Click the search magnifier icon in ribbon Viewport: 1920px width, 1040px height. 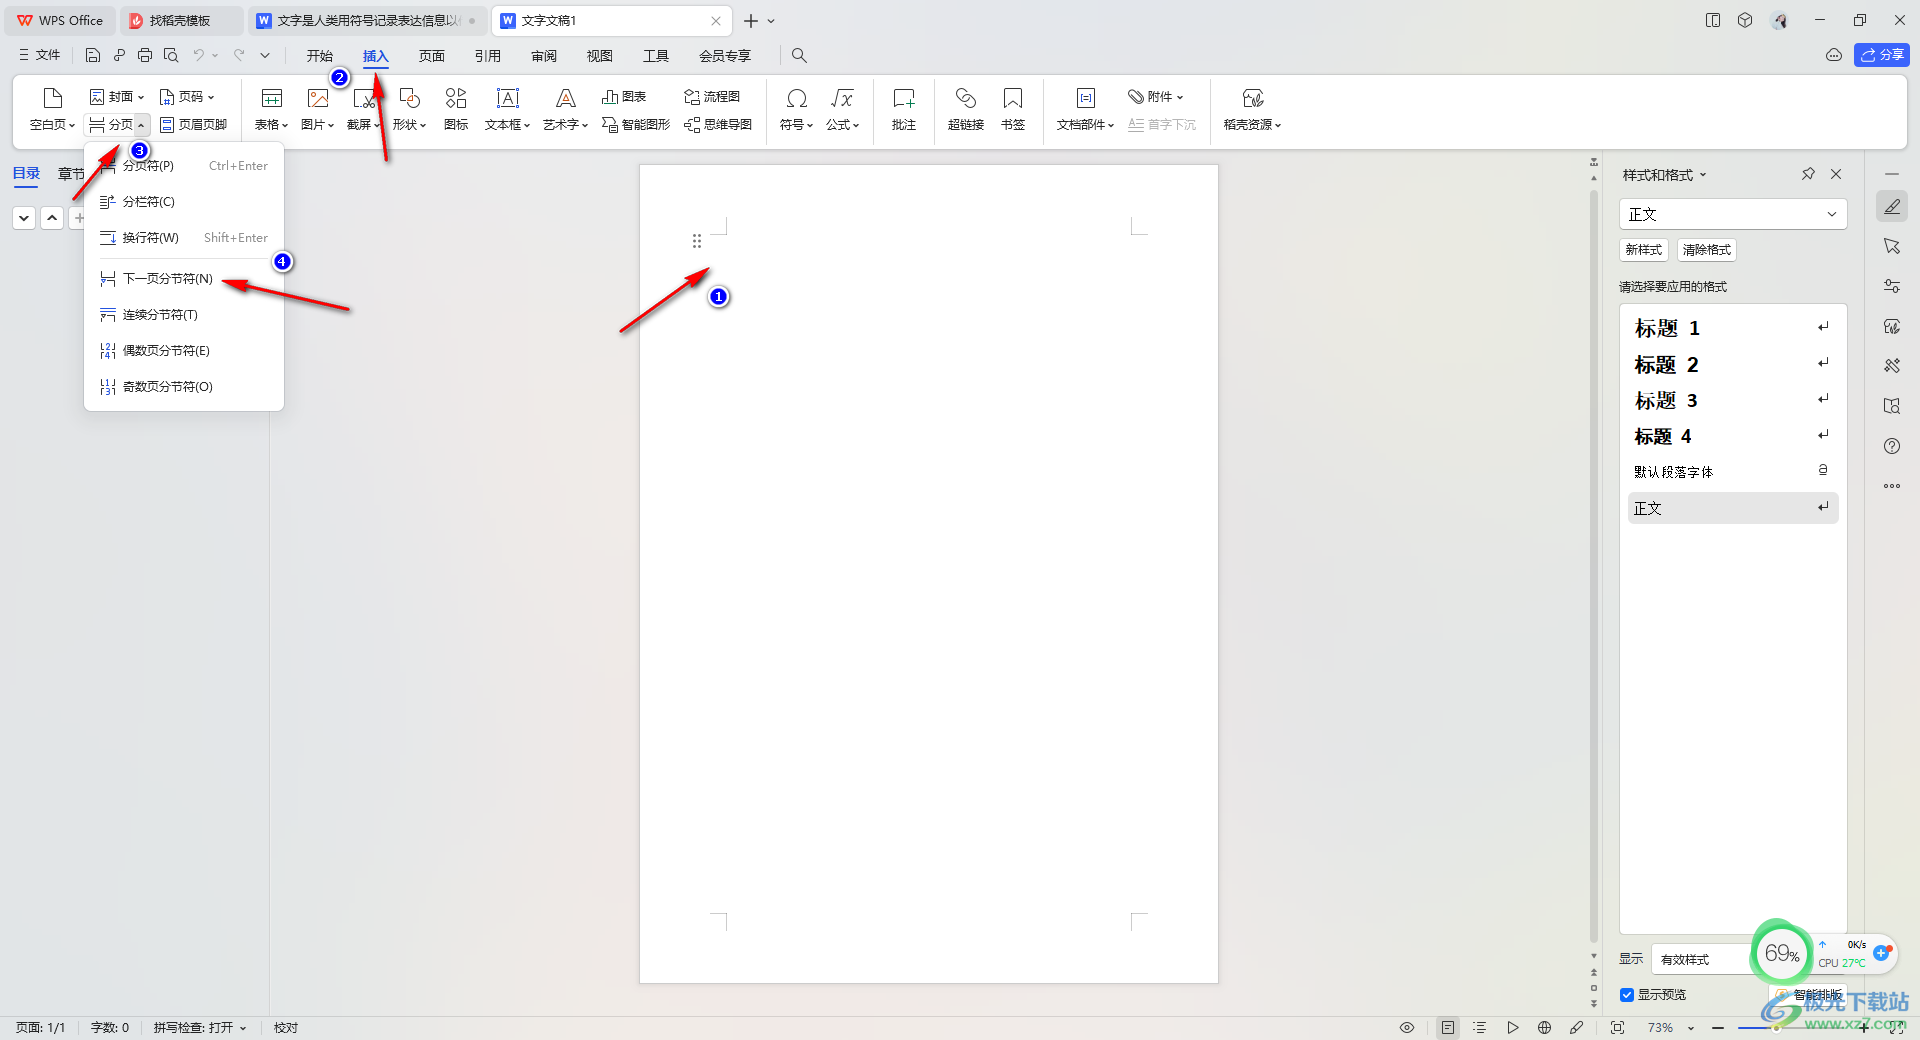799,56
